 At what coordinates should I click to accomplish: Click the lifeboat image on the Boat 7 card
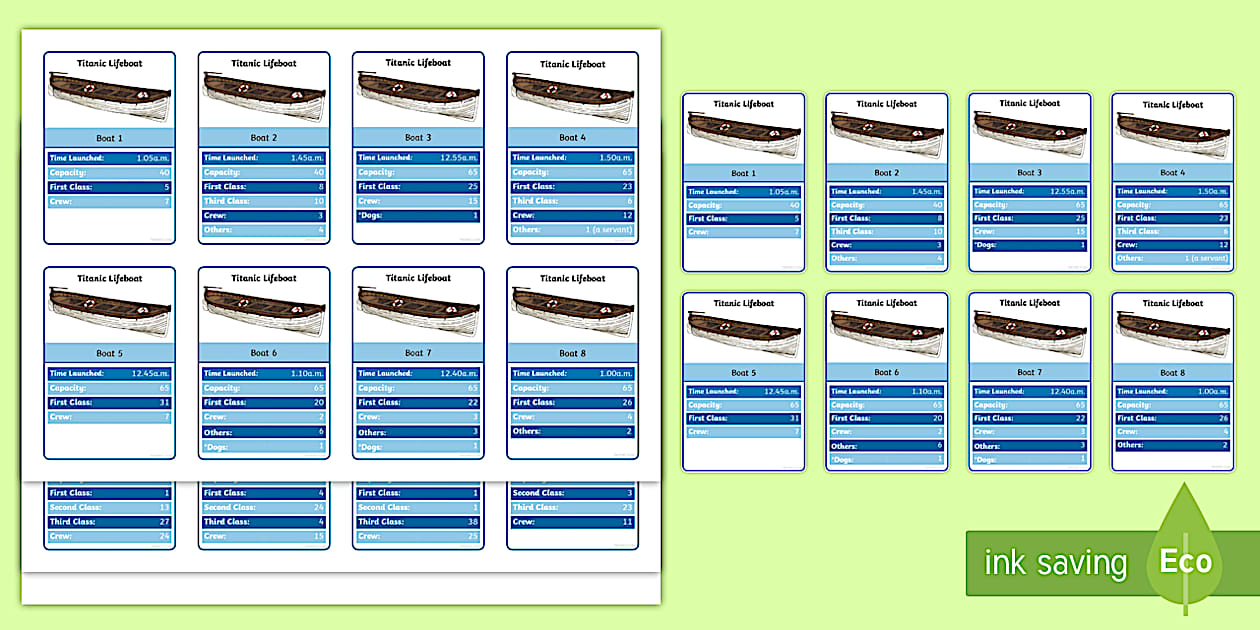point(417,309)
